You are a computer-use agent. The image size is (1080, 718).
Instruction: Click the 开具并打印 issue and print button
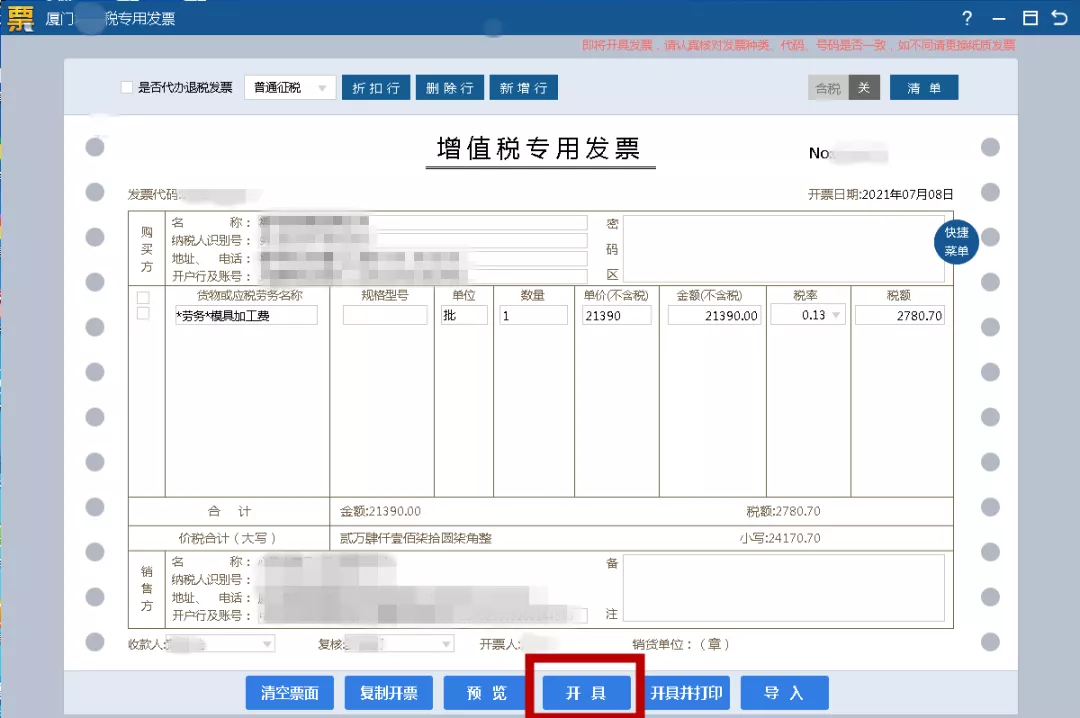click(686, 692)
